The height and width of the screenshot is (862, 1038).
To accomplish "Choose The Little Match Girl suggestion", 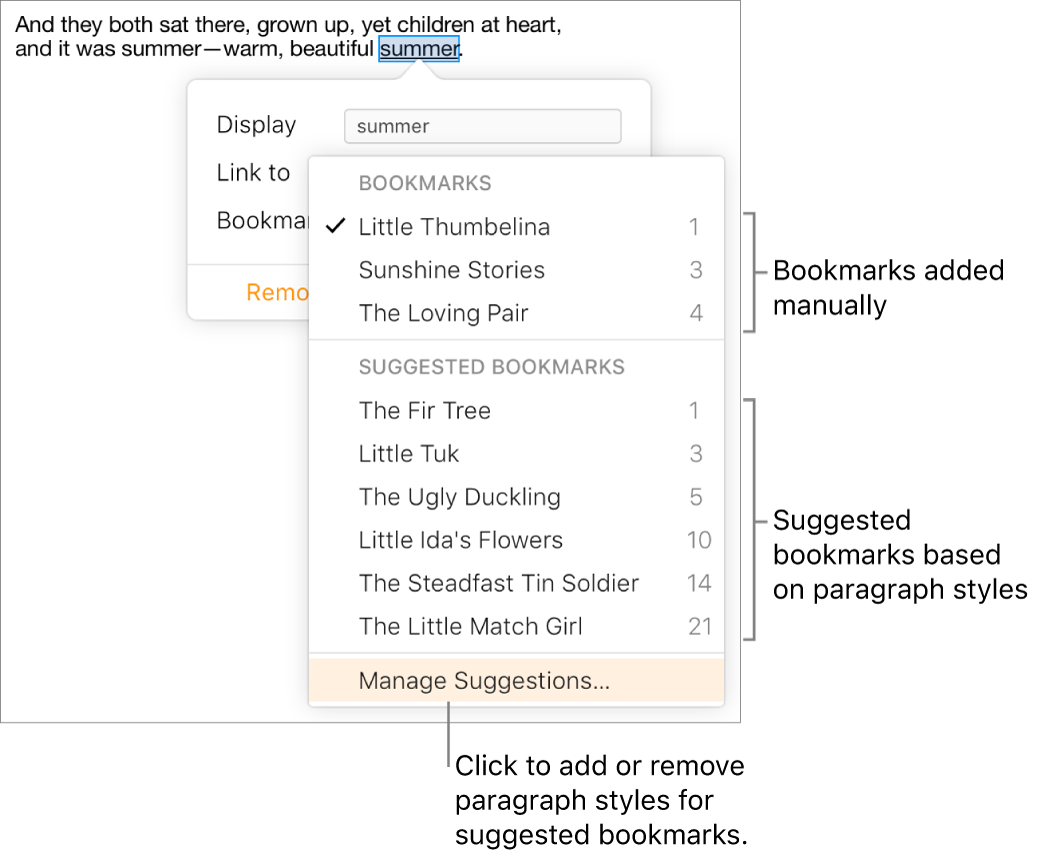I will (x=469, y=626).
